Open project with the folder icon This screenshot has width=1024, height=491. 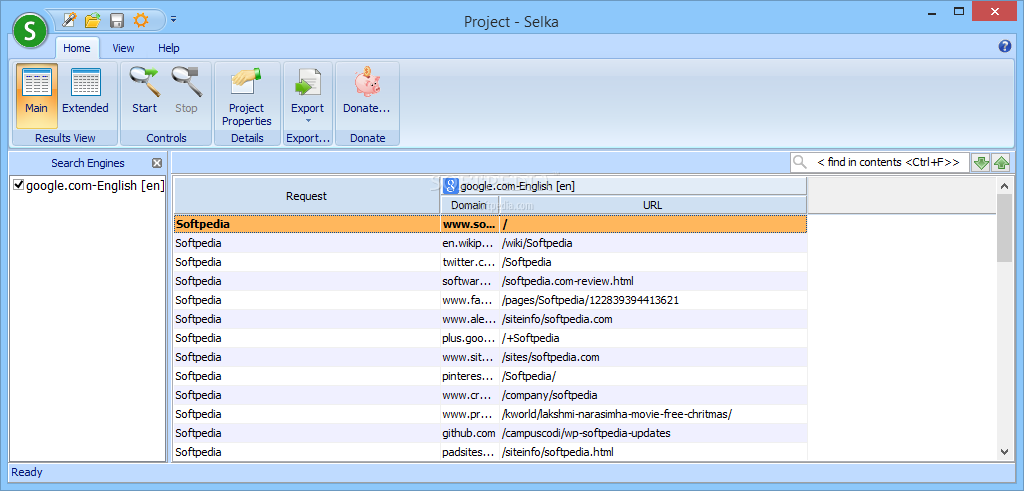93,20
